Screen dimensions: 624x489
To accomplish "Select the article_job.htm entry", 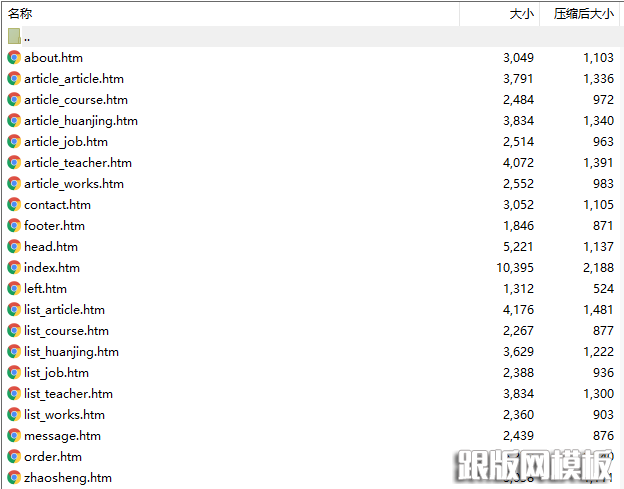I will click(66, 142).
